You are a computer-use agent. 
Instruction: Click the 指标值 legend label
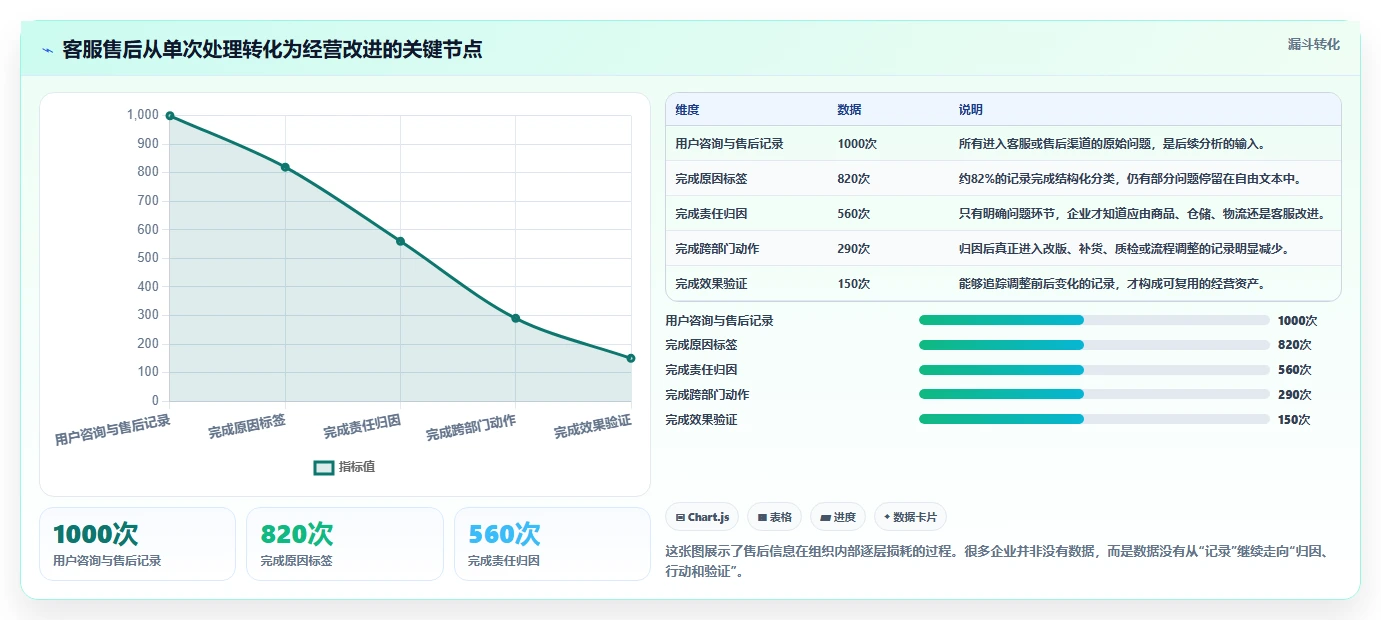[x=357, y=467]
